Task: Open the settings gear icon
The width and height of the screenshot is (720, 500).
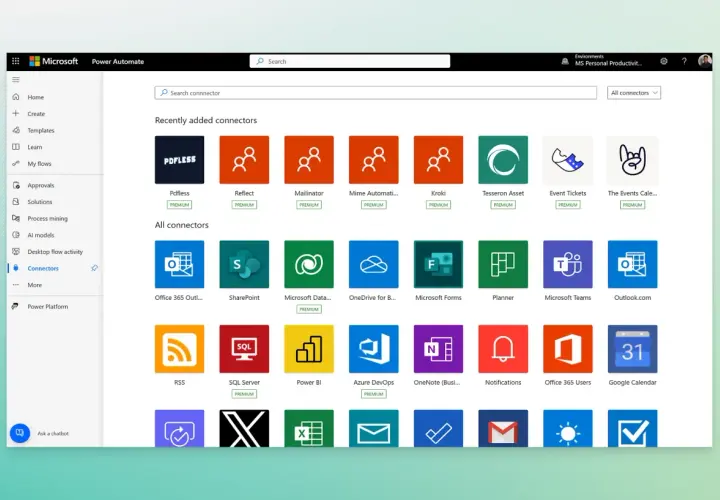Action: click(664, 61)
